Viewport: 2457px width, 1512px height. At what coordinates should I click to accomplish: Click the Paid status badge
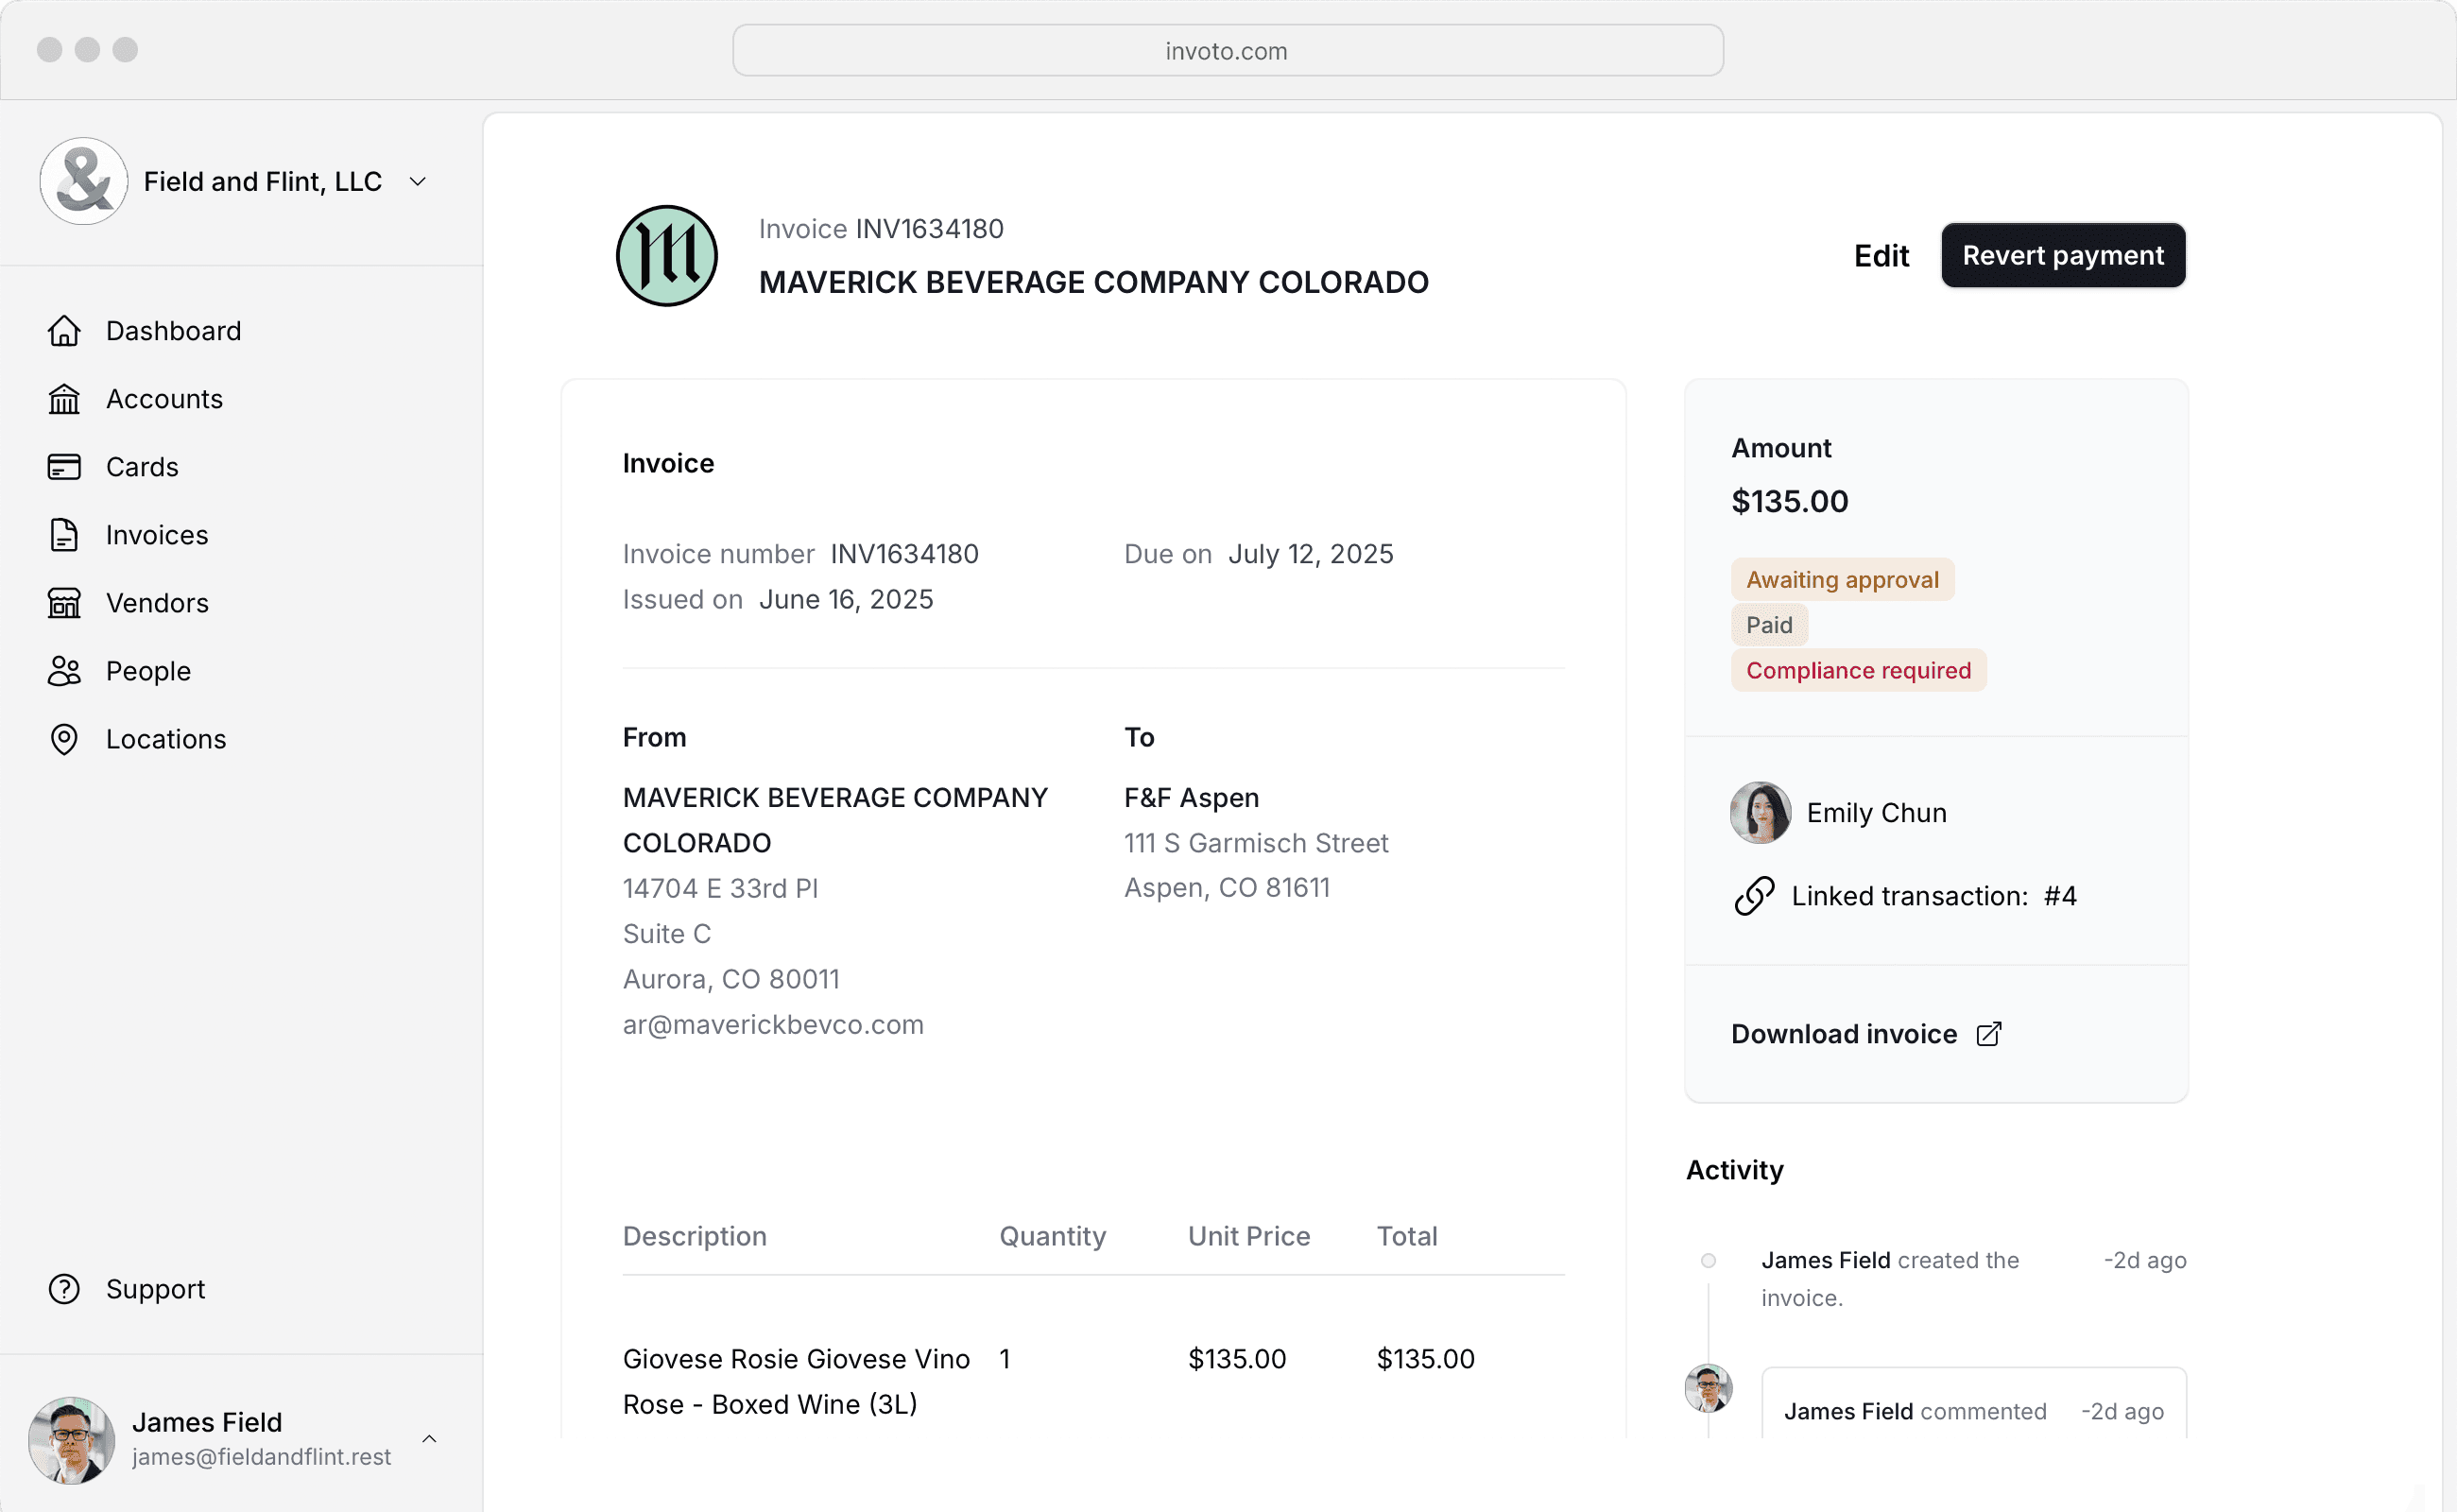click(1769, 625)
